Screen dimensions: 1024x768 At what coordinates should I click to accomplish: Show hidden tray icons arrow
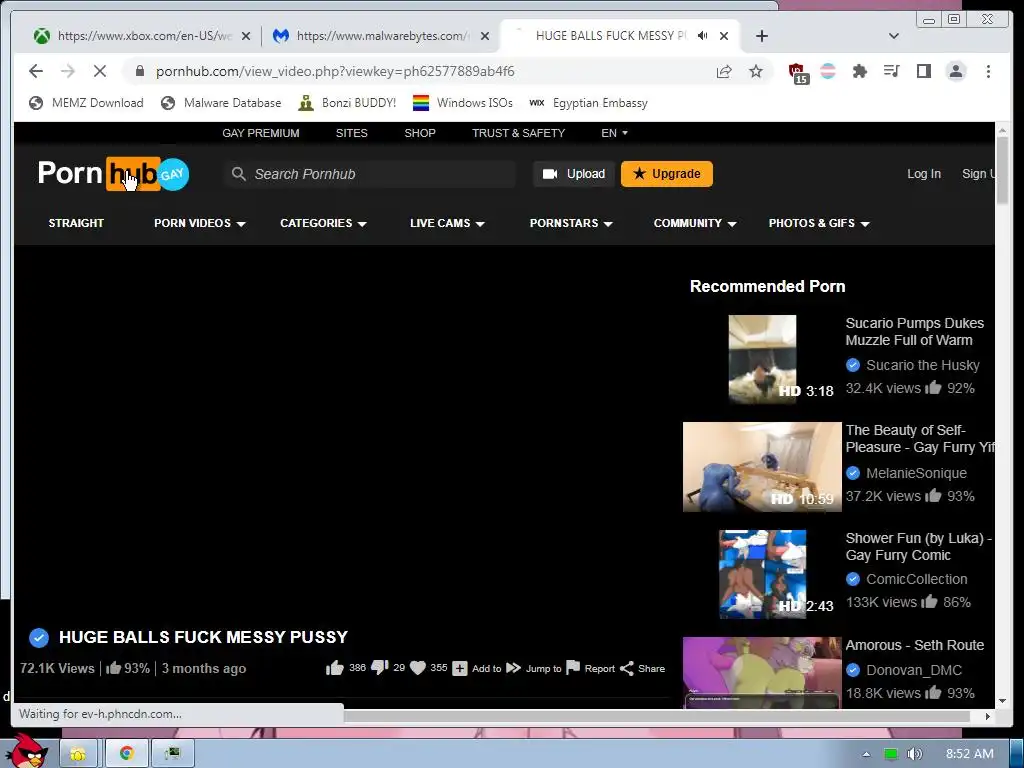(x=866, y=754)
